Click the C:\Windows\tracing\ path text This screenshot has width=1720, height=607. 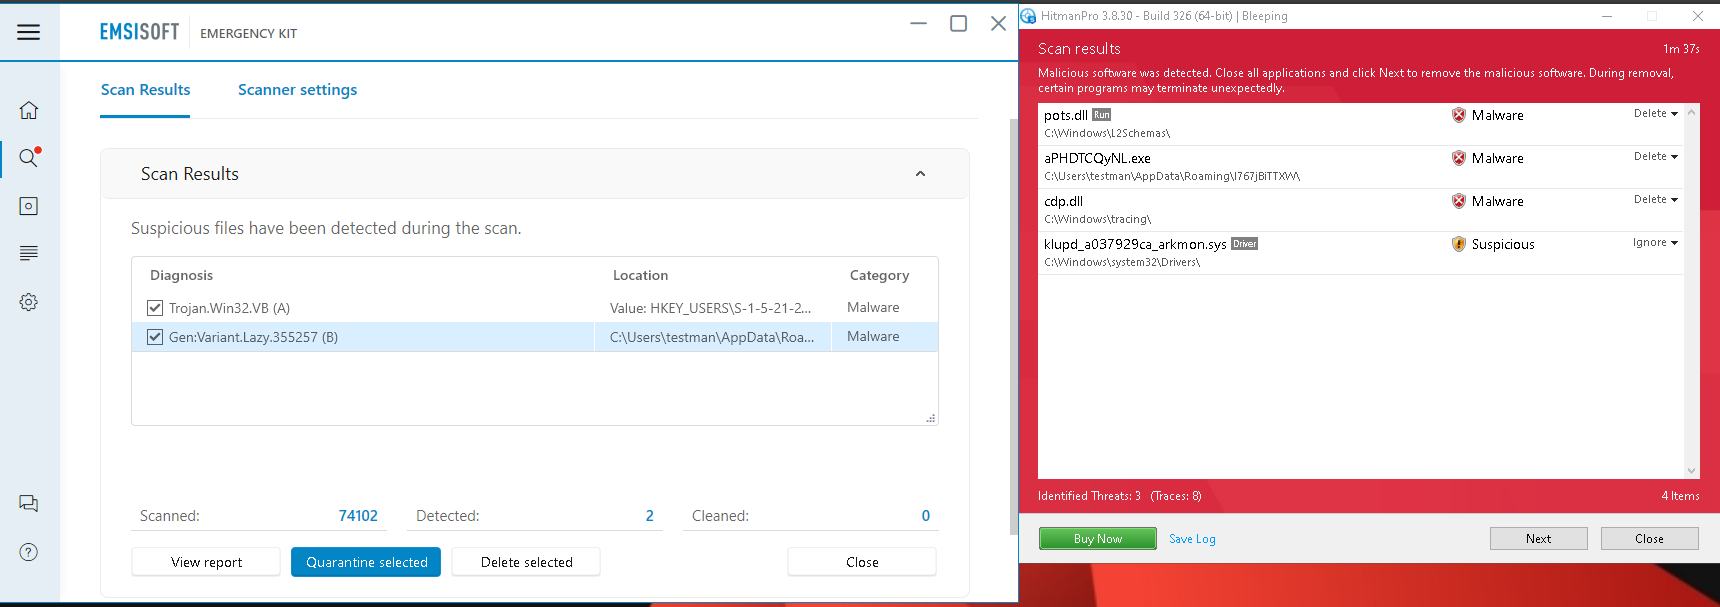coord(1097,219)
